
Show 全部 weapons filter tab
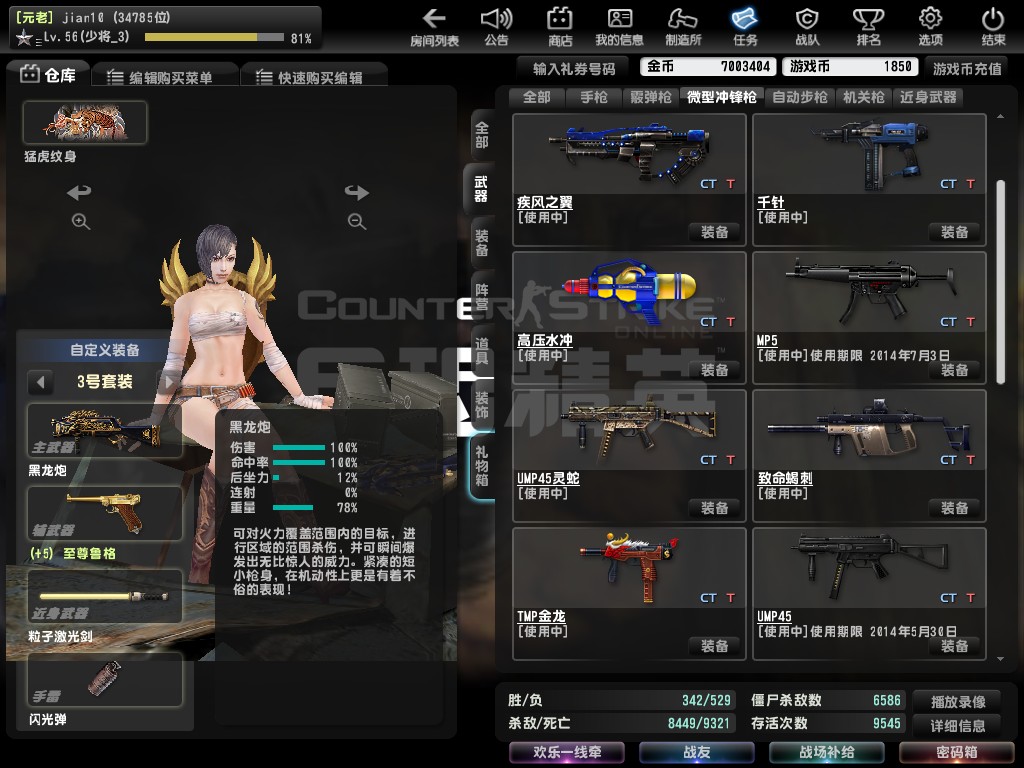click(537, 97)
